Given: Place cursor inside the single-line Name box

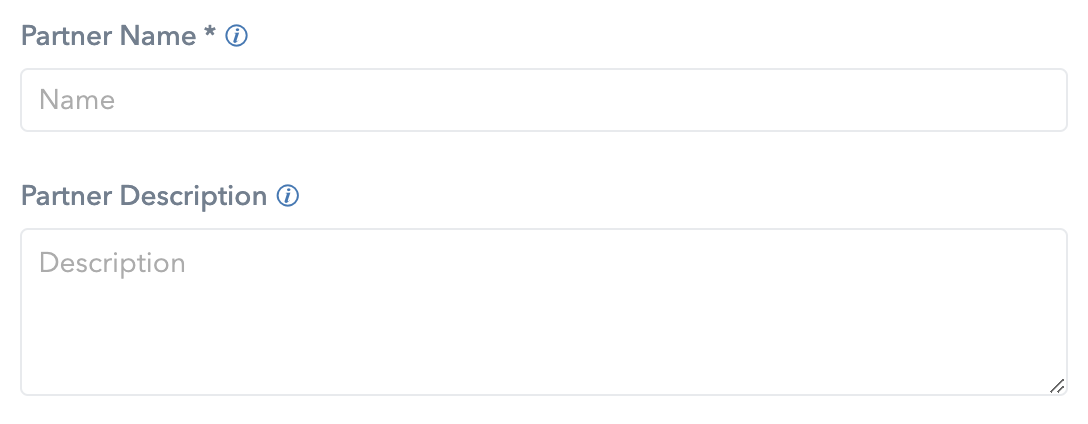Looking at the screenshot, I should pyautogui.click(x=544, y=100).
